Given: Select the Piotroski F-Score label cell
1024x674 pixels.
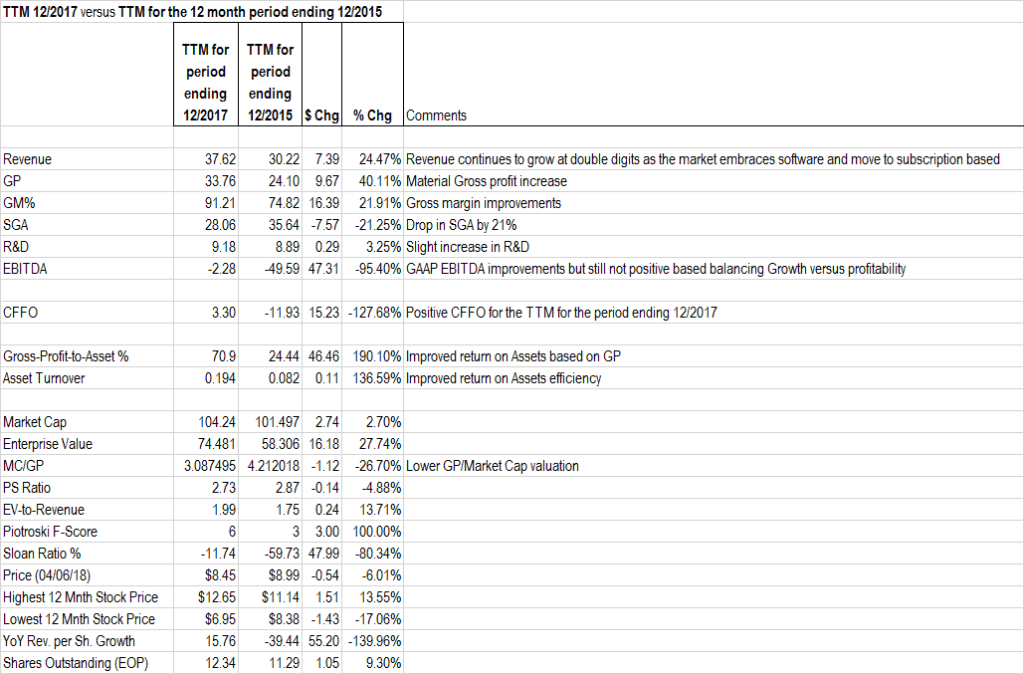Looking at the screenshot, I should tap(51, 532).
